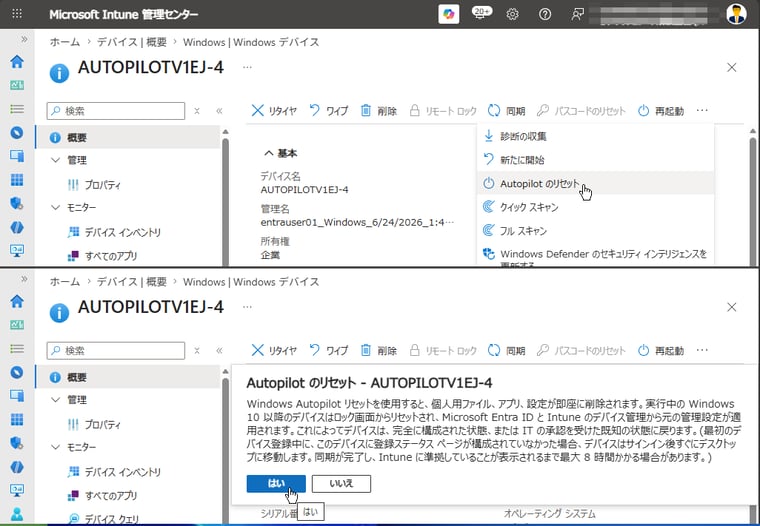Expand portal sidebar chevrons in menu-open view
760x526 pixels.
coord(24,39)
